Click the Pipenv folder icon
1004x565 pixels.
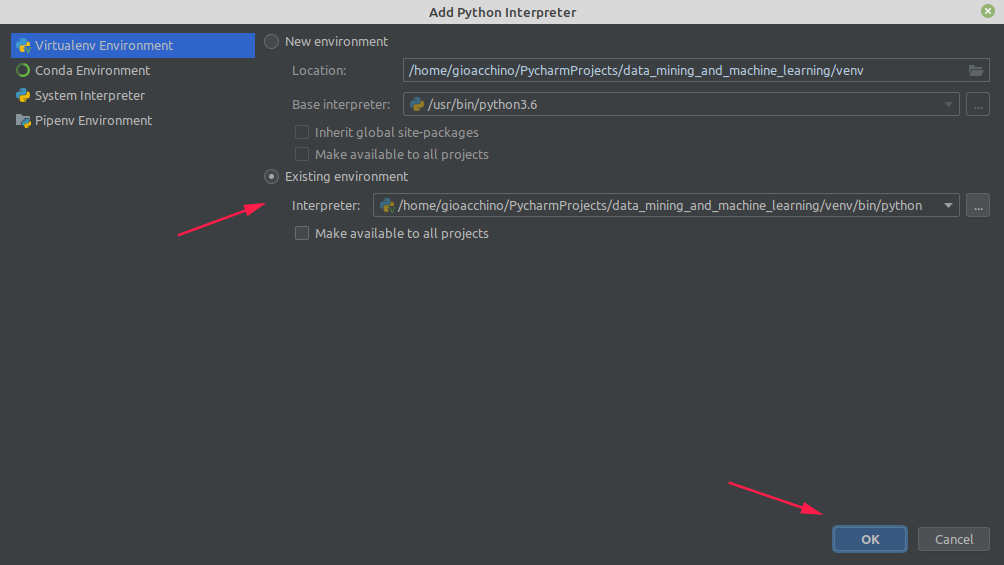[23, 120]
